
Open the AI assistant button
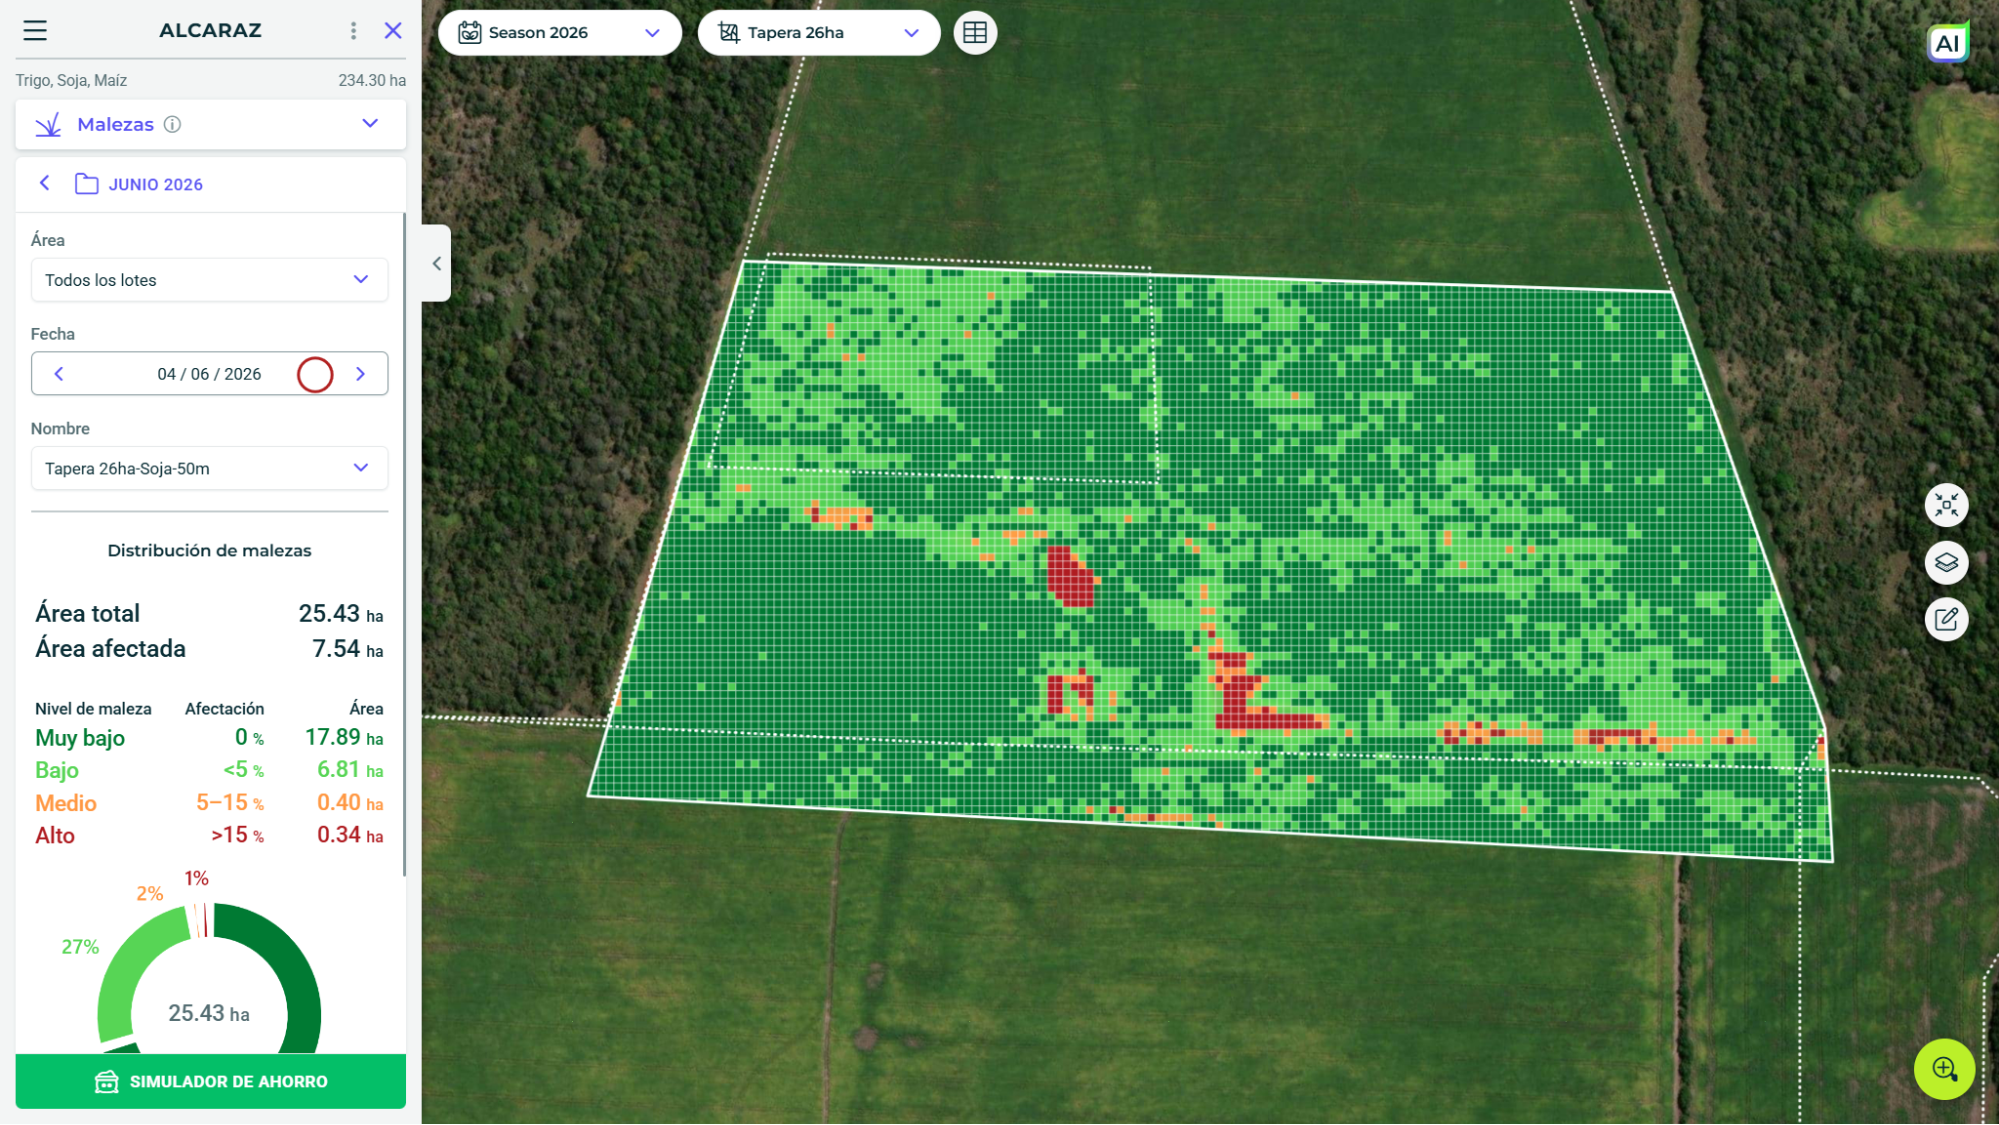point(1947,43)
